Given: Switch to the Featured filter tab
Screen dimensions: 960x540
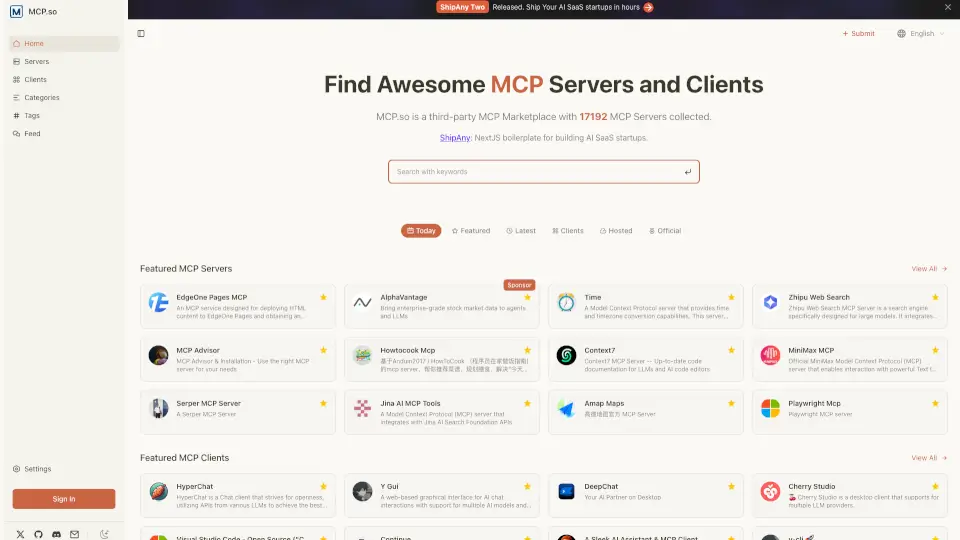Looking at the screenshot, I should 470,231.
